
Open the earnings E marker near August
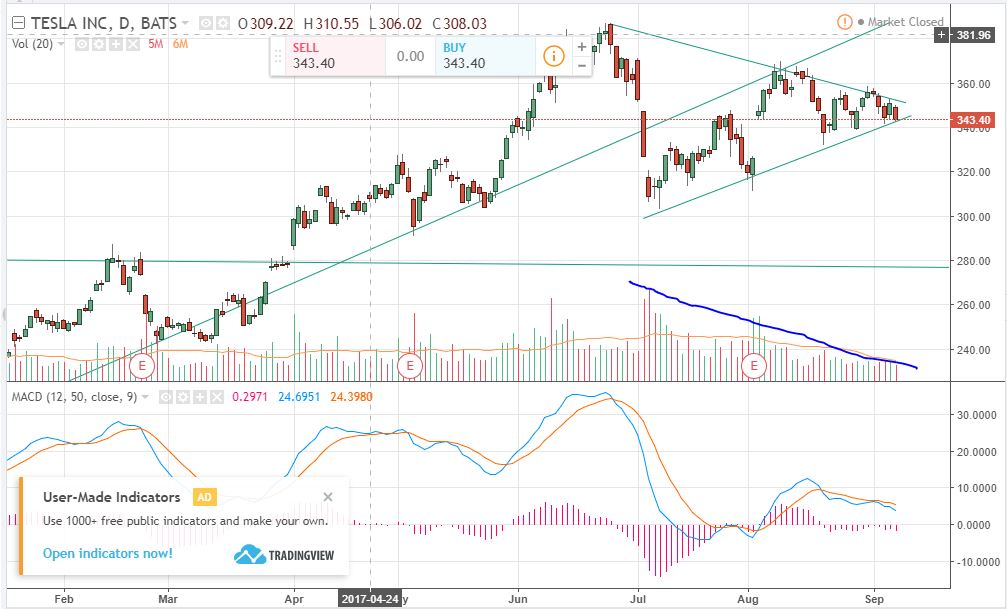click(753, 367)
